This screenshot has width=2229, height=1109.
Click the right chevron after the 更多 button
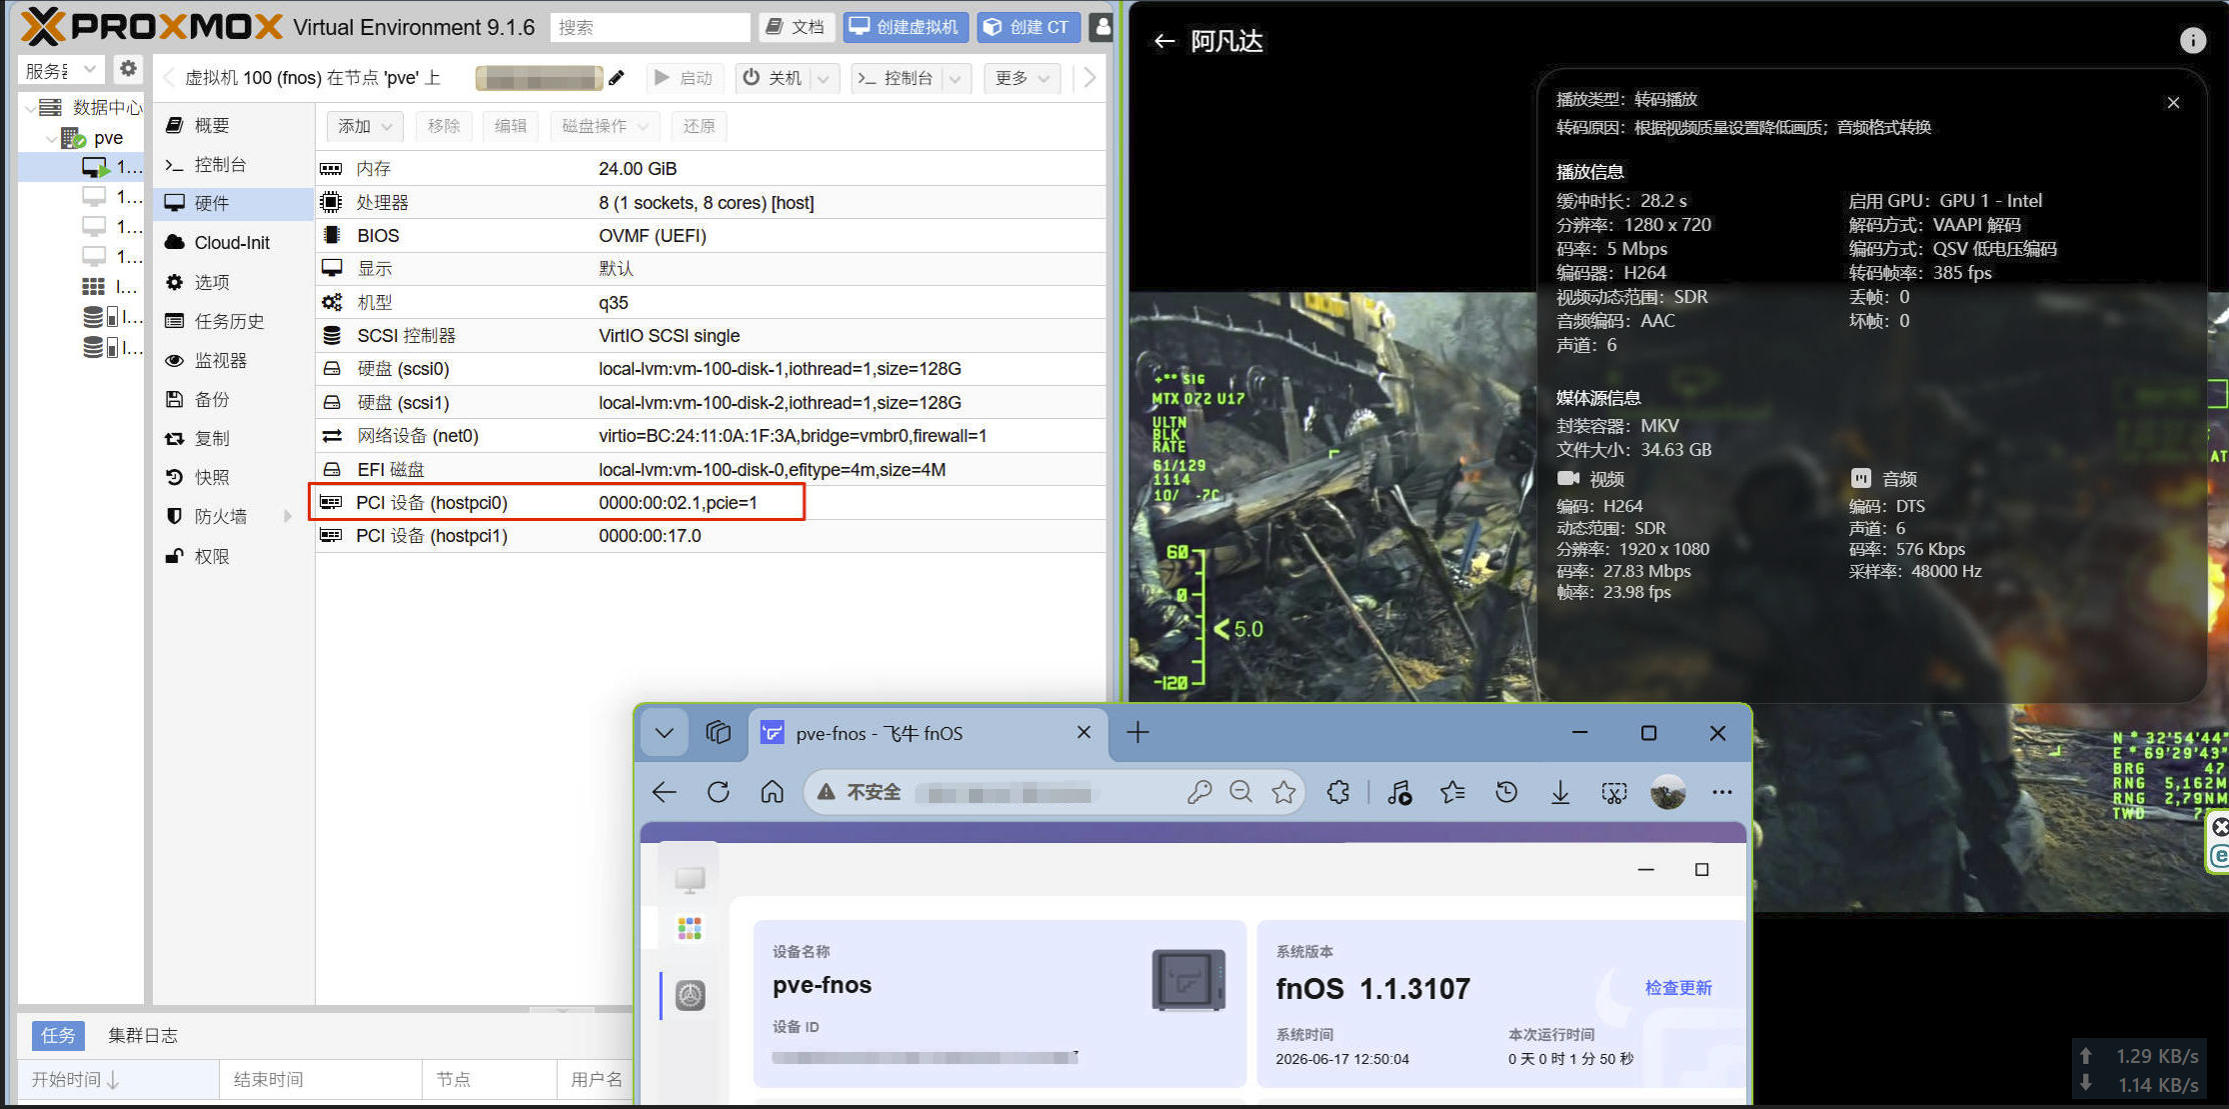[x=1090, y=78]
